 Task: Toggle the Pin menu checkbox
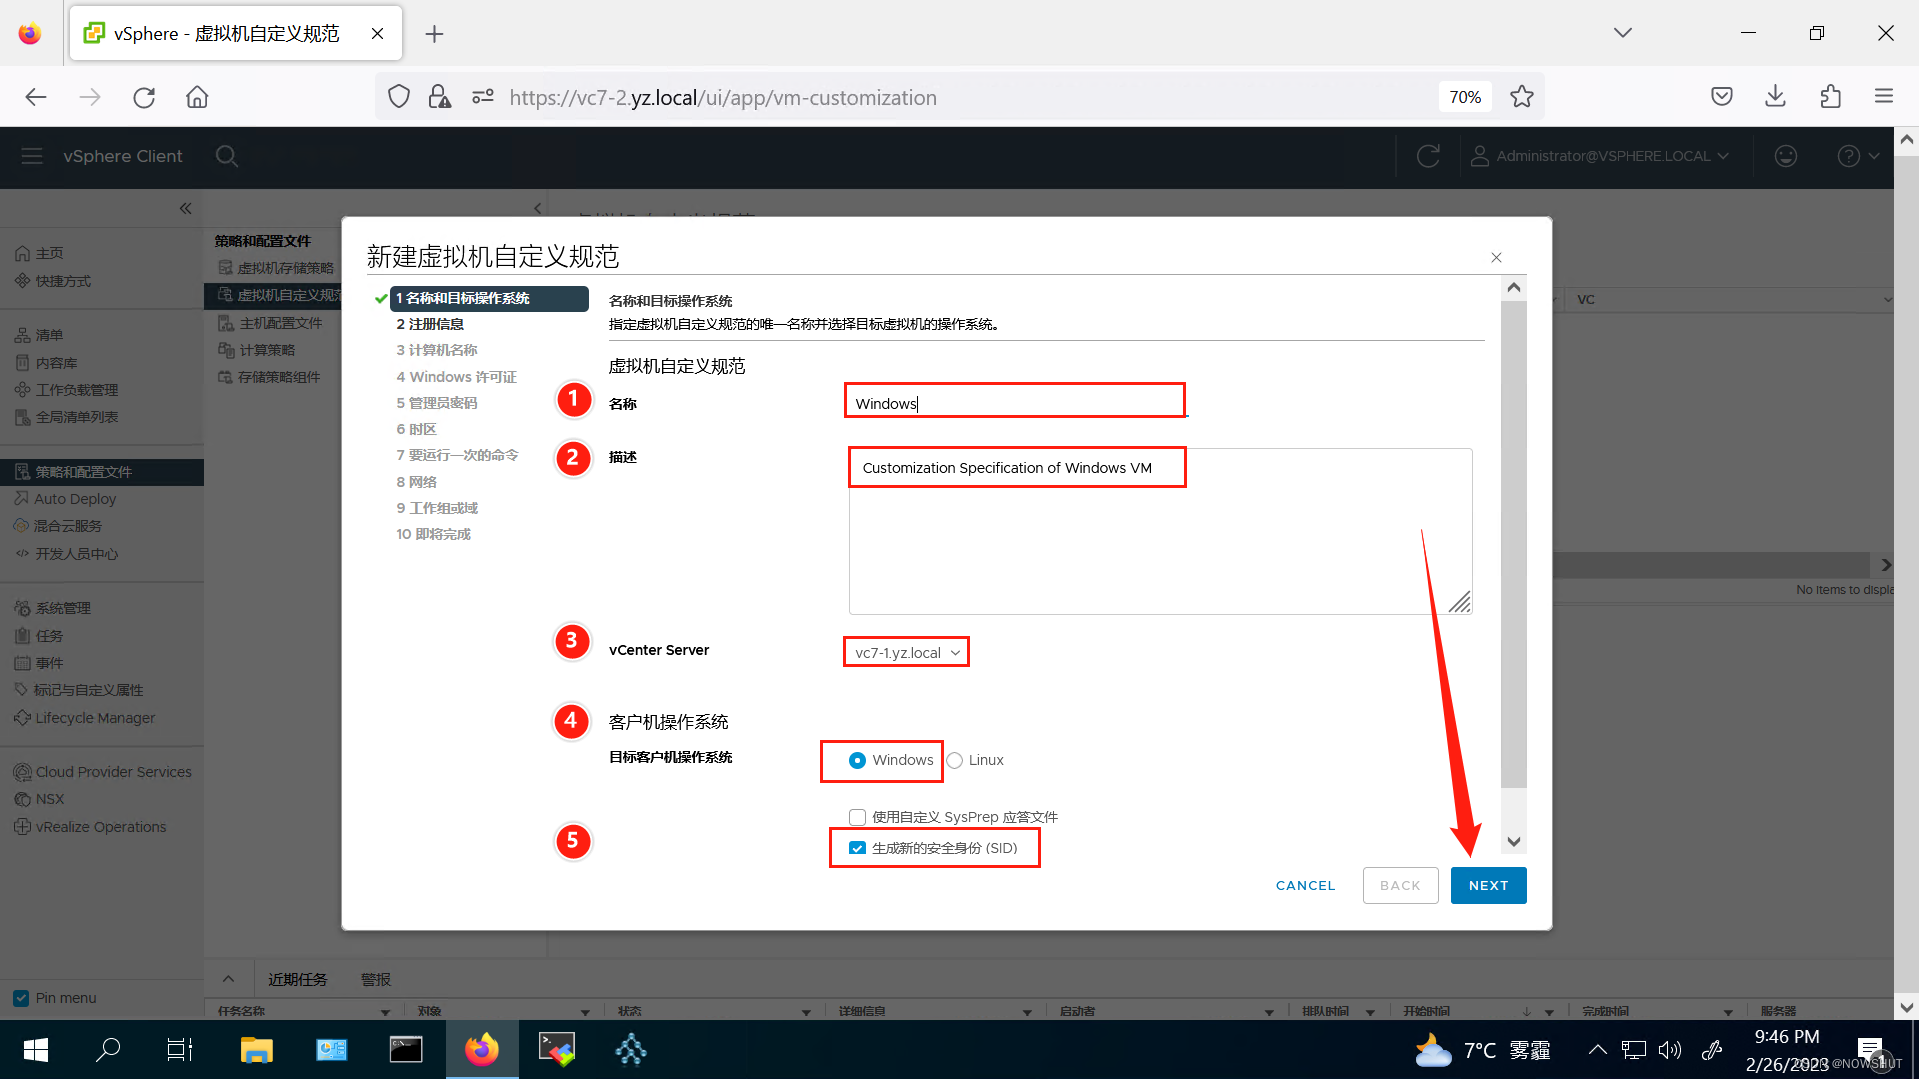[21, 998]
